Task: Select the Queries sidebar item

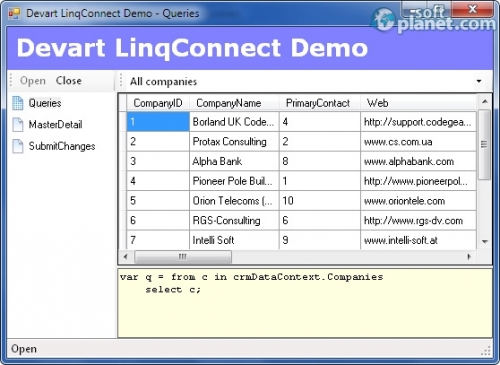Action: point(45,103)
